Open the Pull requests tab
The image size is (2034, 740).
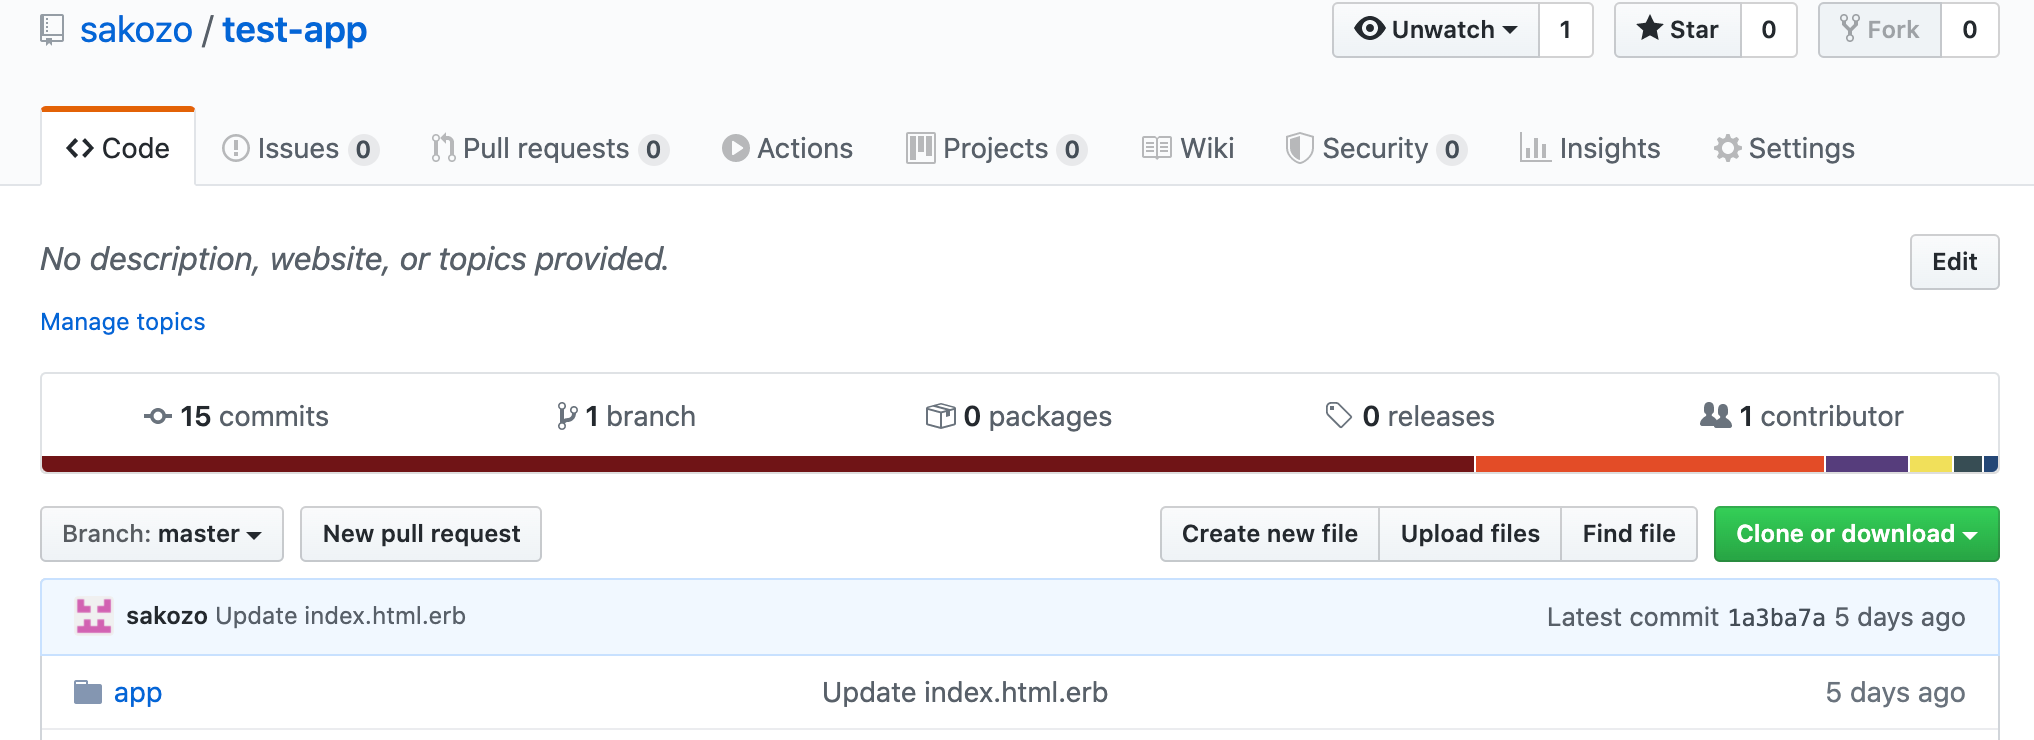(547, 148)
